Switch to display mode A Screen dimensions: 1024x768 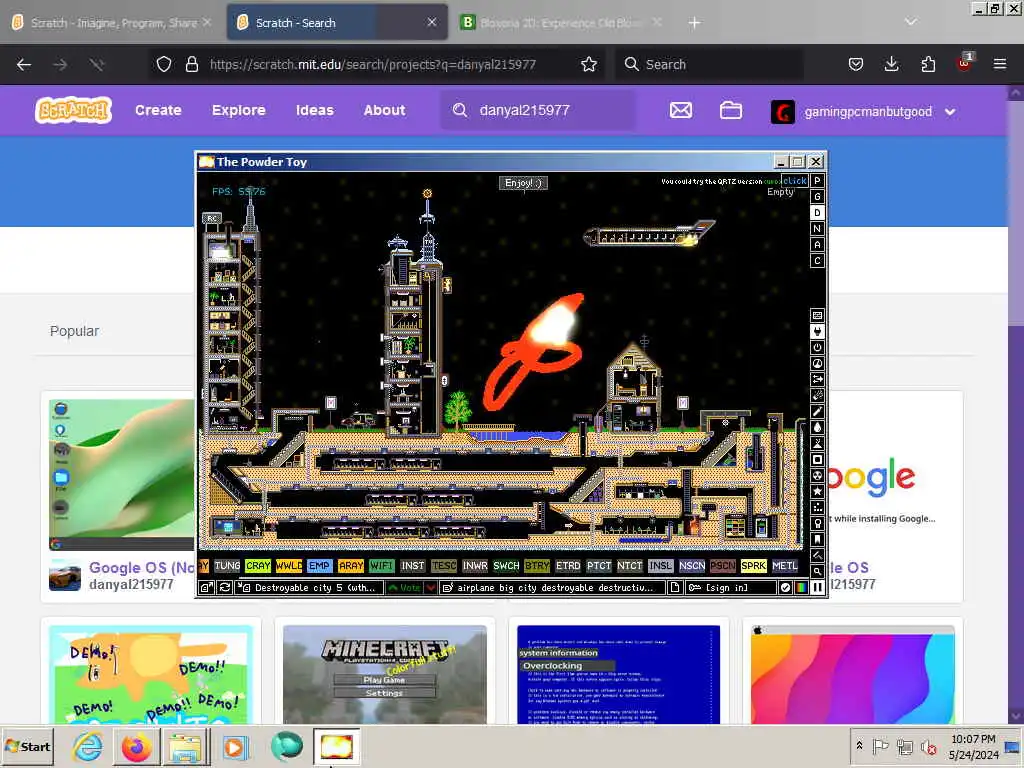817,244
